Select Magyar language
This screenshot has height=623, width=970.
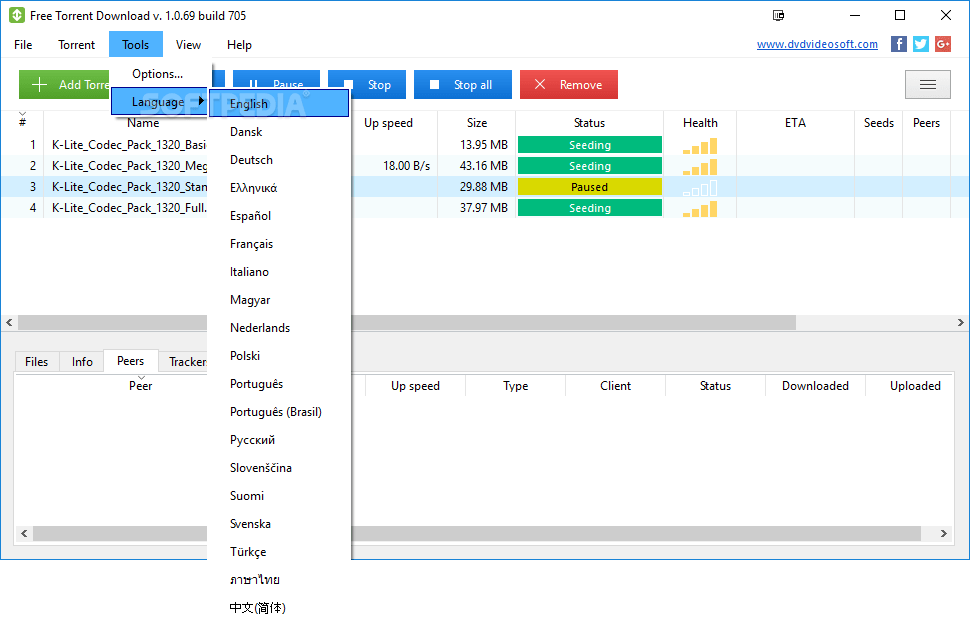(x=279, y=299)
